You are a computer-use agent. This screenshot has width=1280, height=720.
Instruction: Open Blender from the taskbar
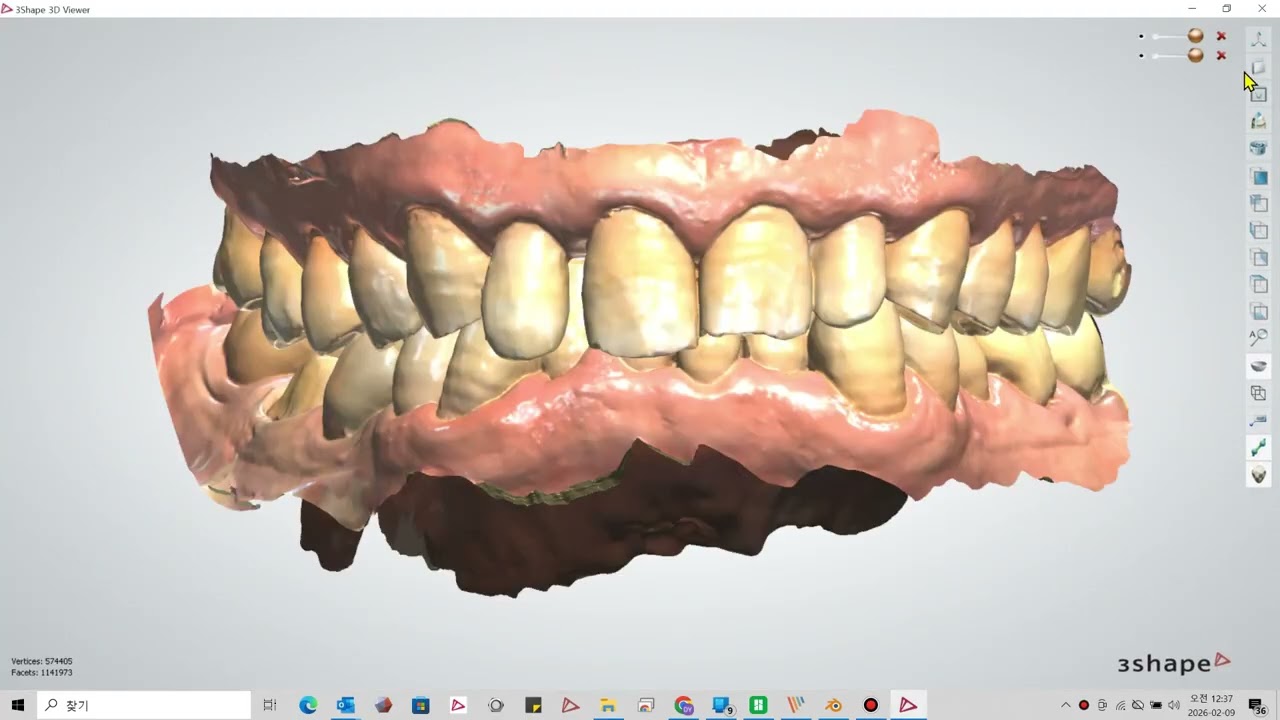833,705
